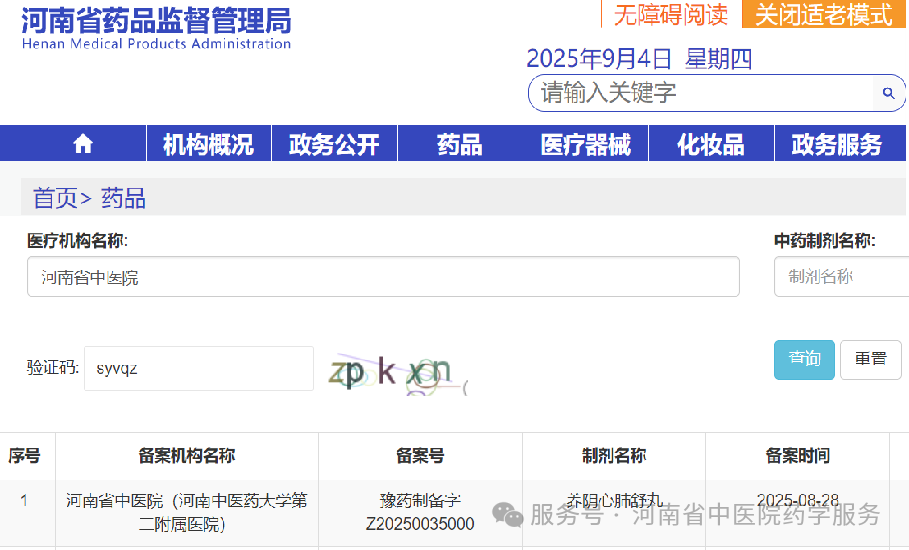Click 首页 in the breadcrumb
909x550 pixels.
coord(55,198)
